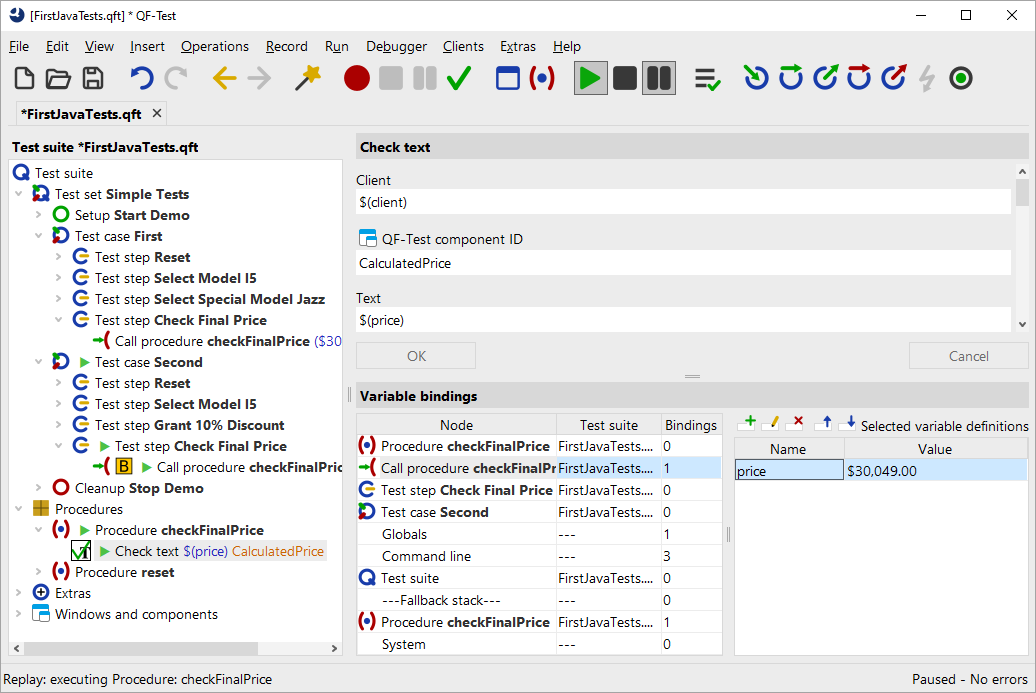1036x693 pixels.
Task: Click the record procedures toolbar icon
Action: 542,78
